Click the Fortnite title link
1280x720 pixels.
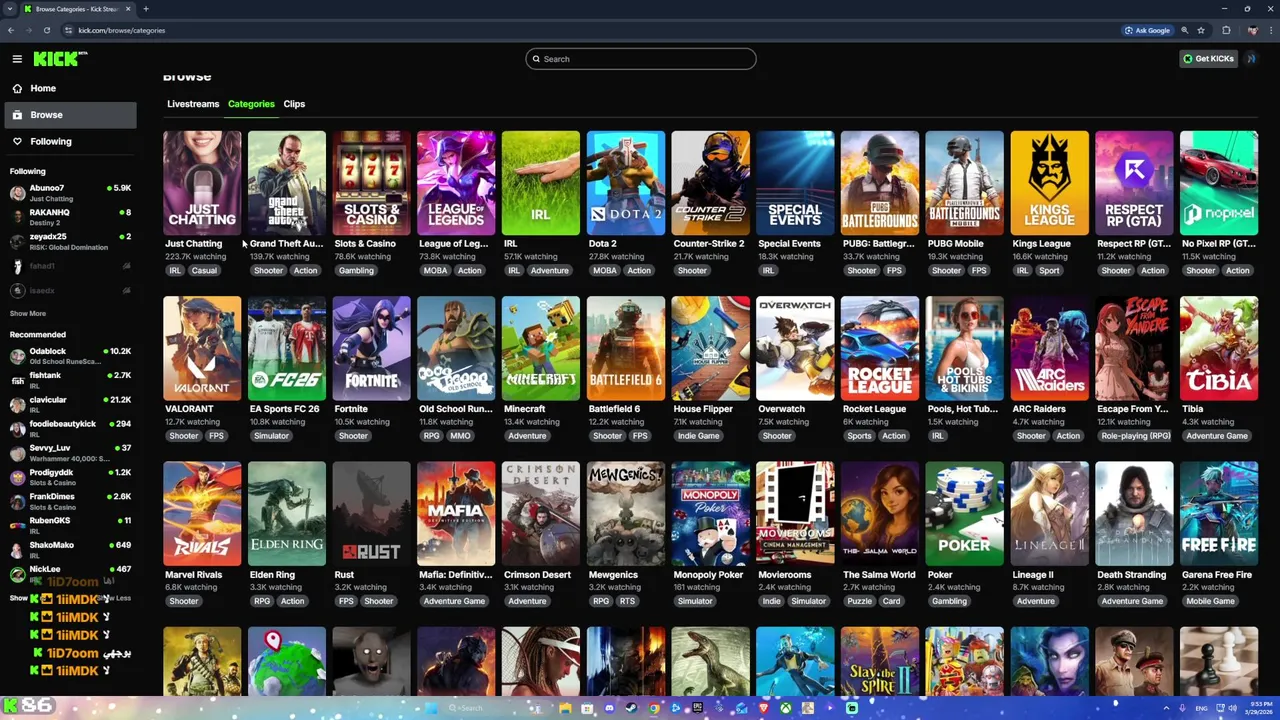351,409
